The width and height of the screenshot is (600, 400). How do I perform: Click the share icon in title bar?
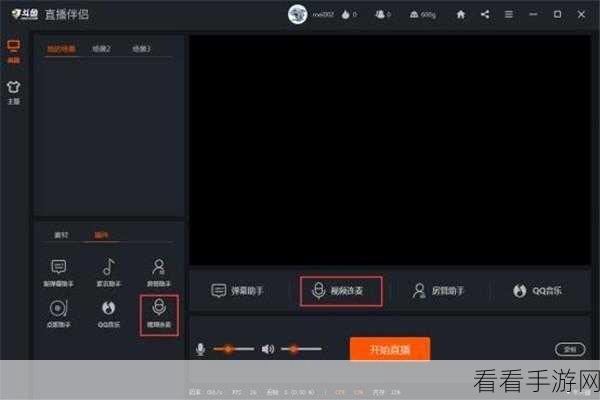tap(485, 15)
